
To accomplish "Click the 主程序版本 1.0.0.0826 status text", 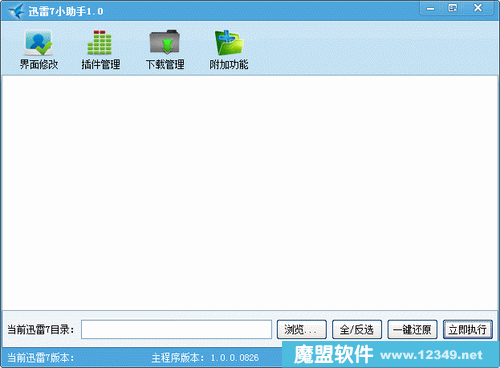I will 205,358.
